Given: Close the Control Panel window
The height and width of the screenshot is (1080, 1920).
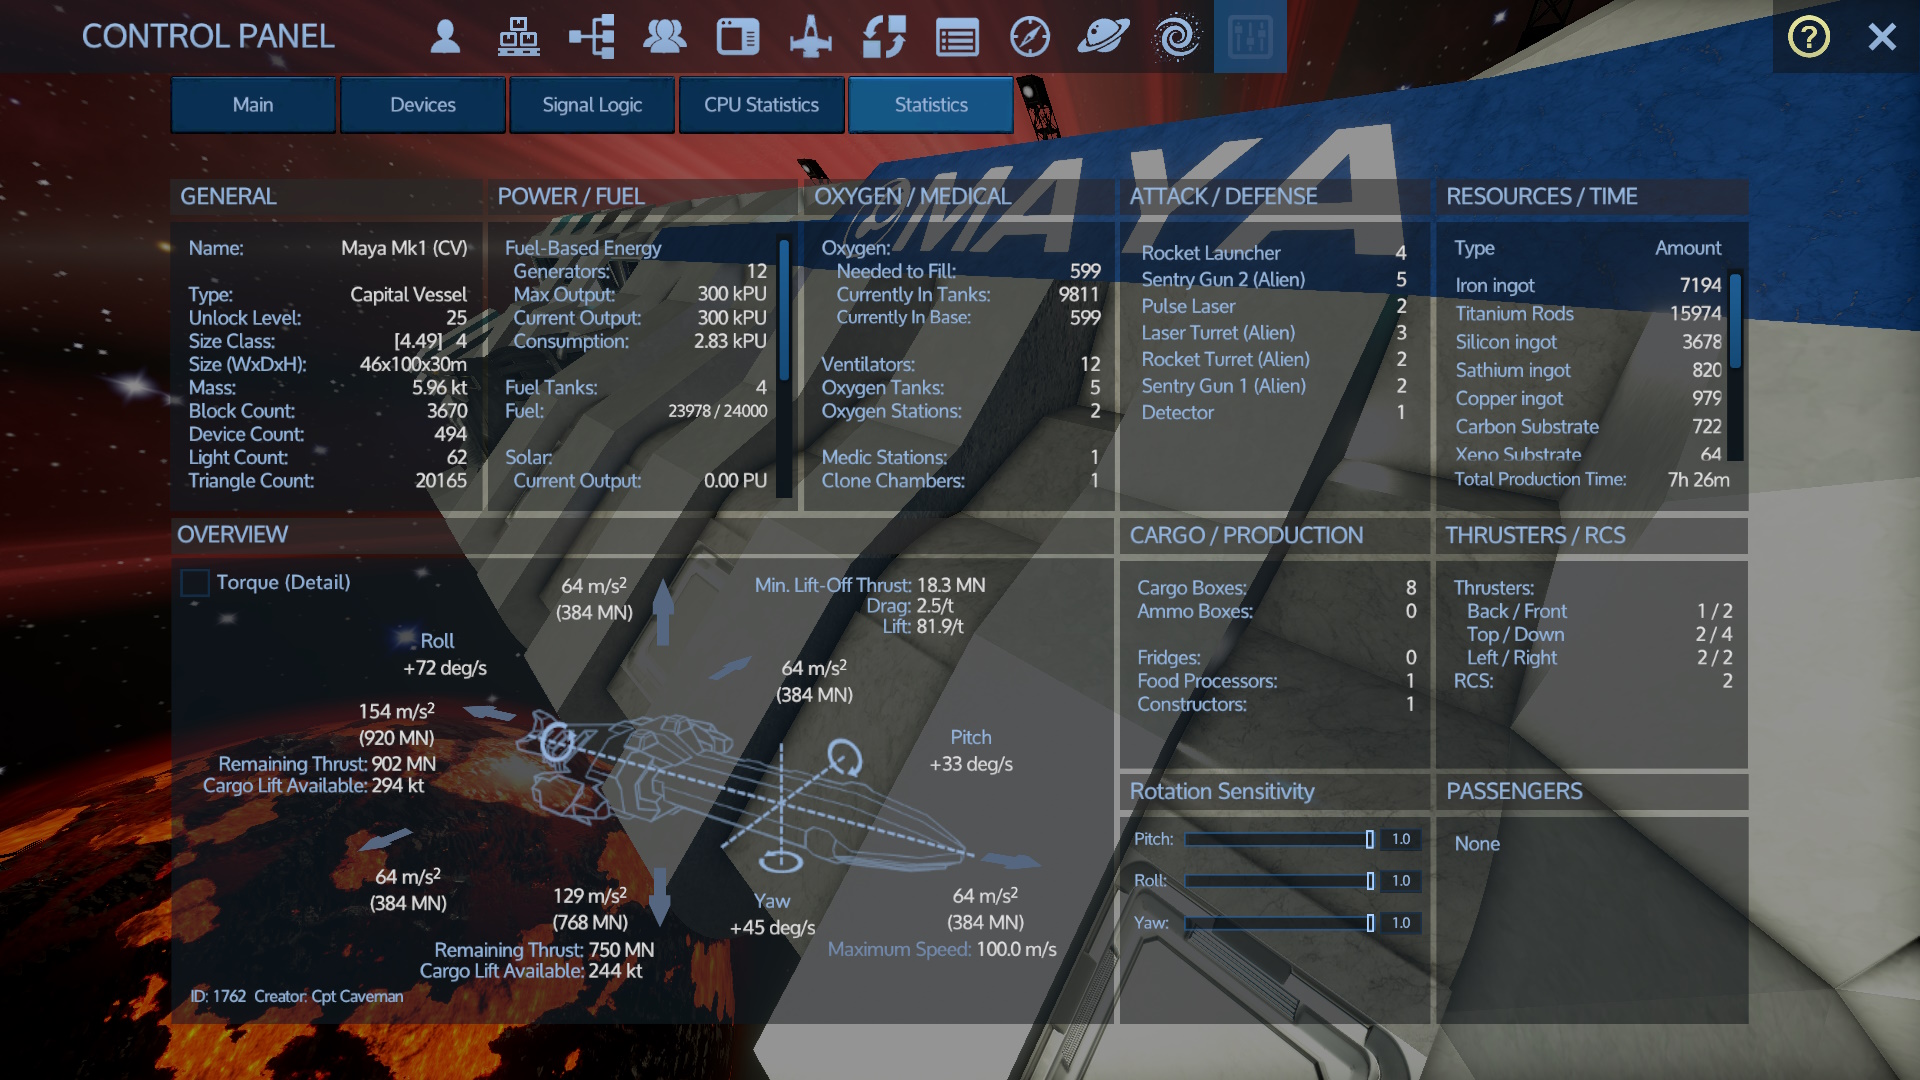Looking at the screenshot, I should point(1882,37).
